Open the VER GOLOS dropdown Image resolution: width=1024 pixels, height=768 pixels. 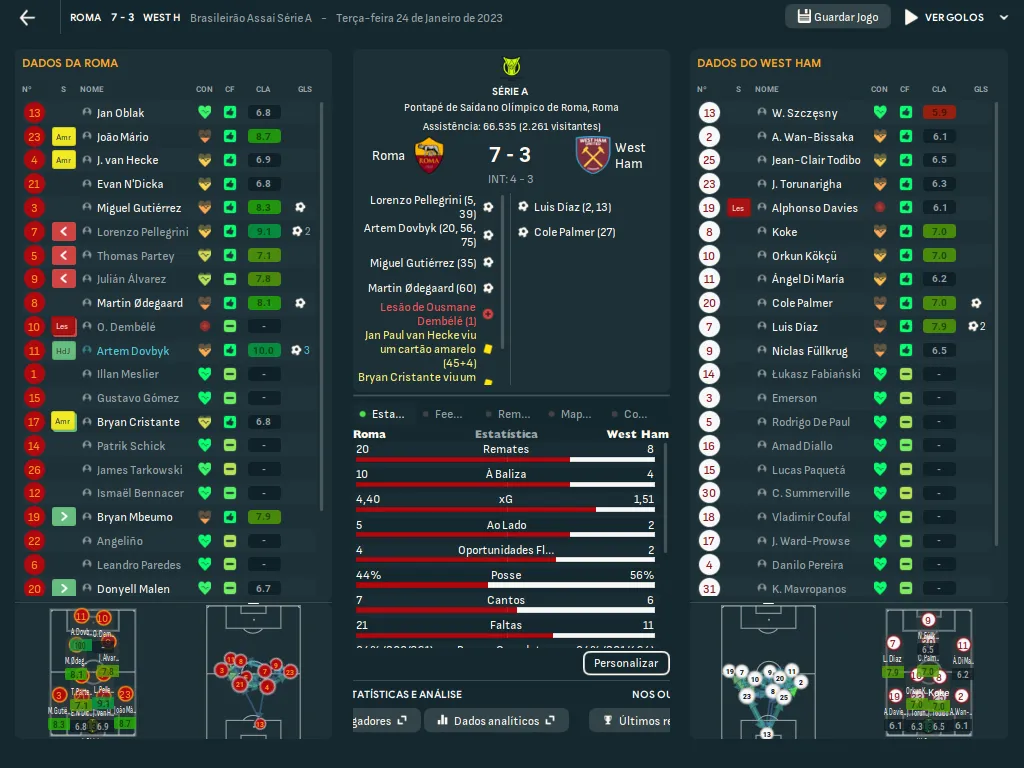pos(943,17)
